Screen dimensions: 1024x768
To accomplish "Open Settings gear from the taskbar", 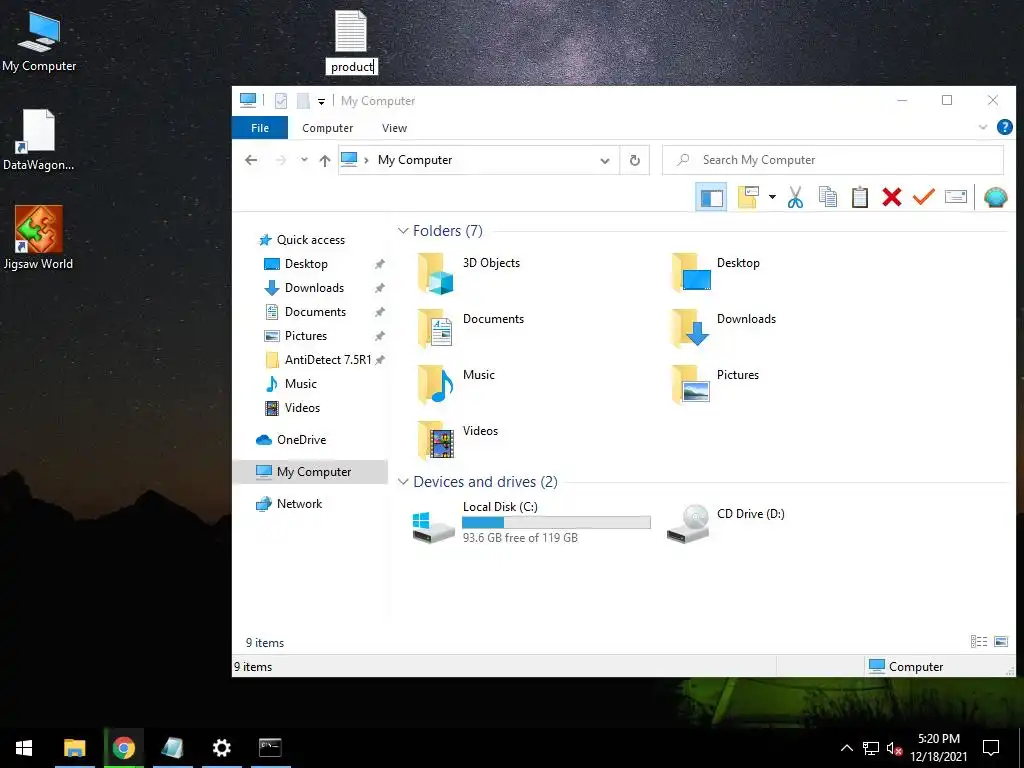I will [x=221, y=748].
